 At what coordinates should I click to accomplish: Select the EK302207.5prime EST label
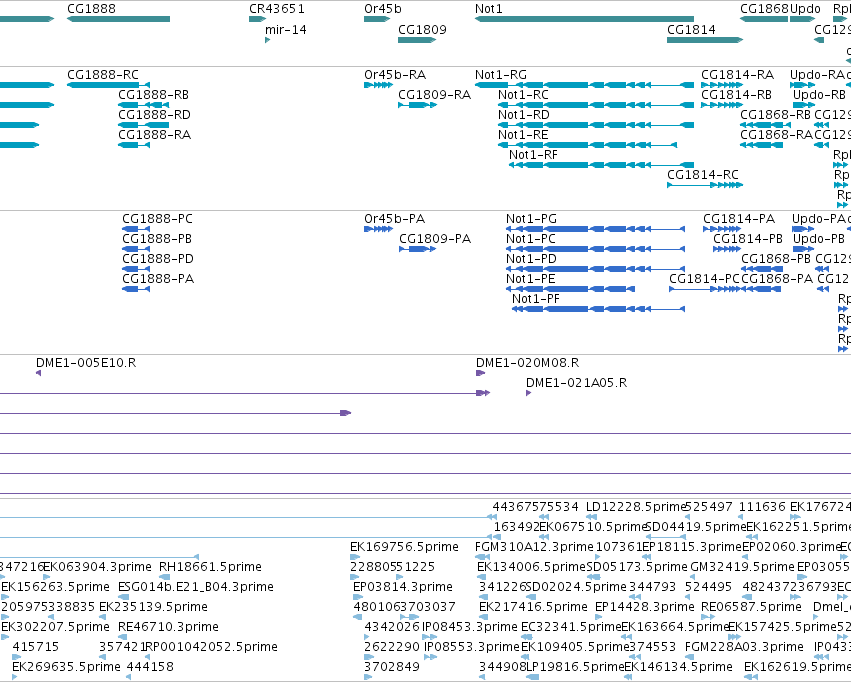(x=55, y=627)
